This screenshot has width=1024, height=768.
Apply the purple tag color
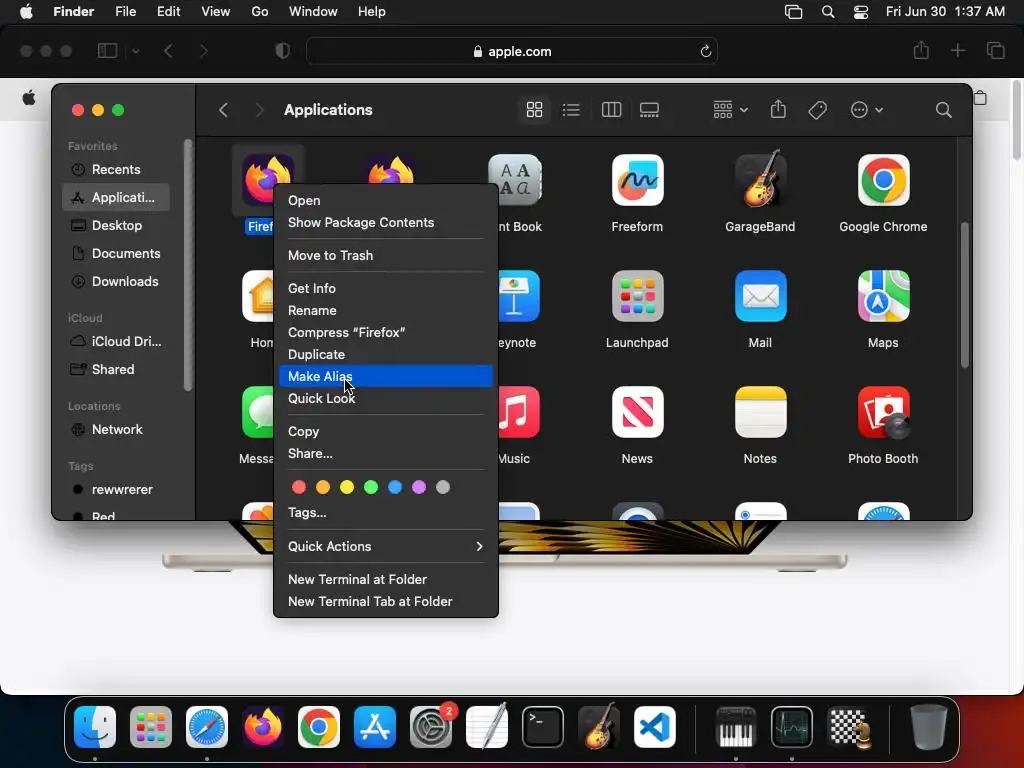(x=419, y=487)
